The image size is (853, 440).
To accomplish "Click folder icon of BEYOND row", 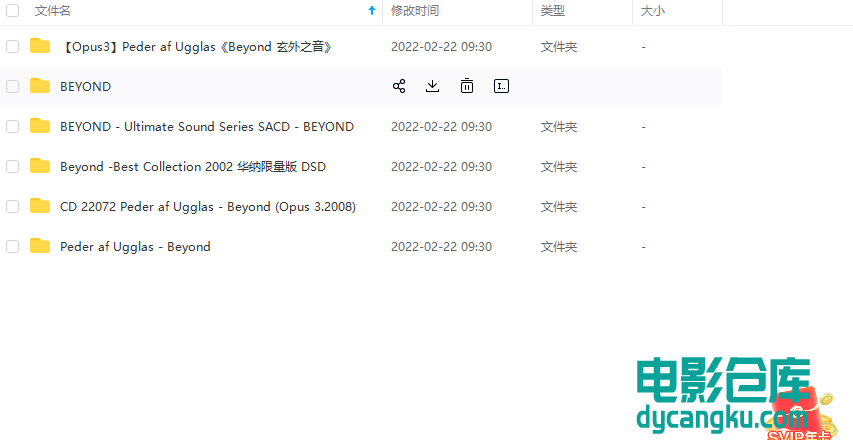I will point(40,86).
